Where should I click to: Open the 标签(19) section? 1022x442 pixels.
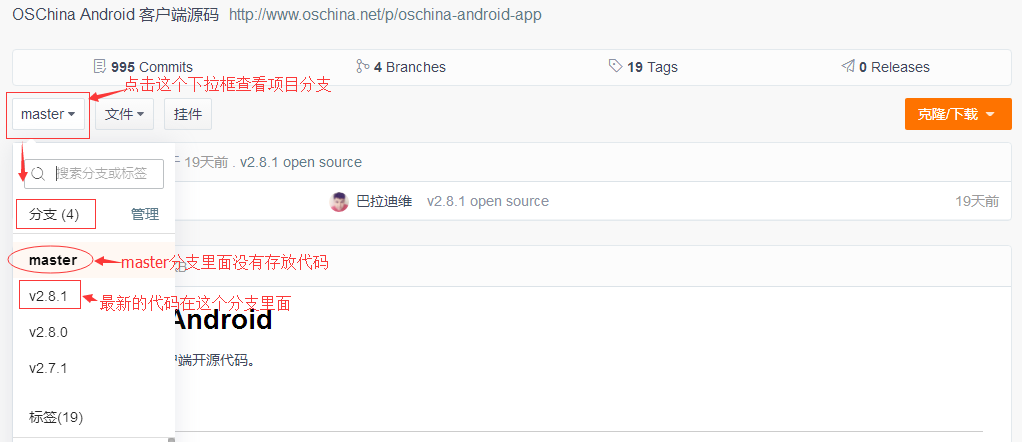click(x=56, y=417)
